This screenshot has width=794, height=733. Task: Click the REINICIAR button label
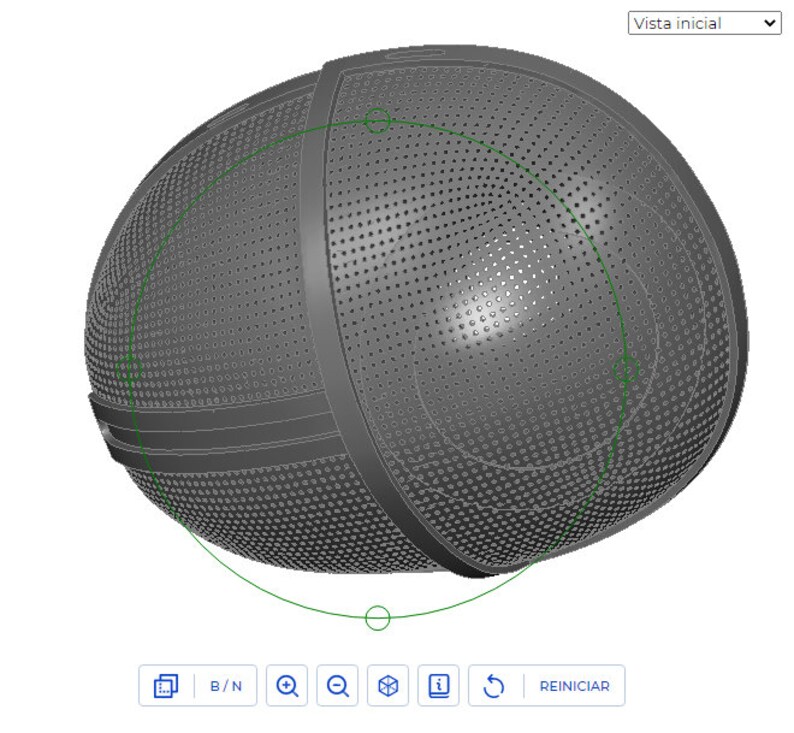[575, 686]
